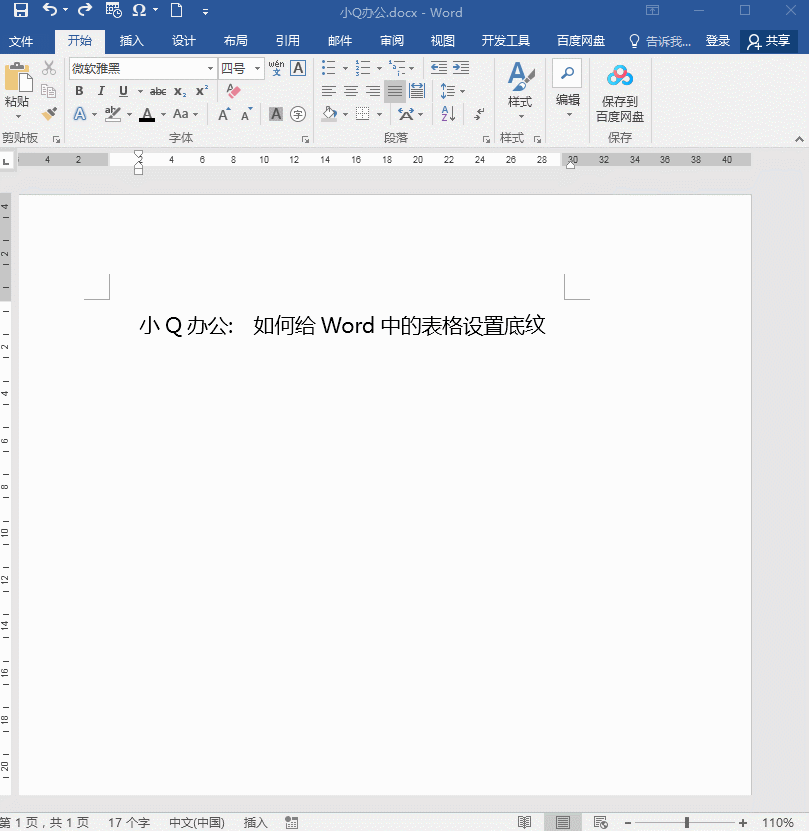Image resolution: width=809 pixels, height=831 pixels.
Task: Switch to the 审阅 tab
Action: (392, 41)
